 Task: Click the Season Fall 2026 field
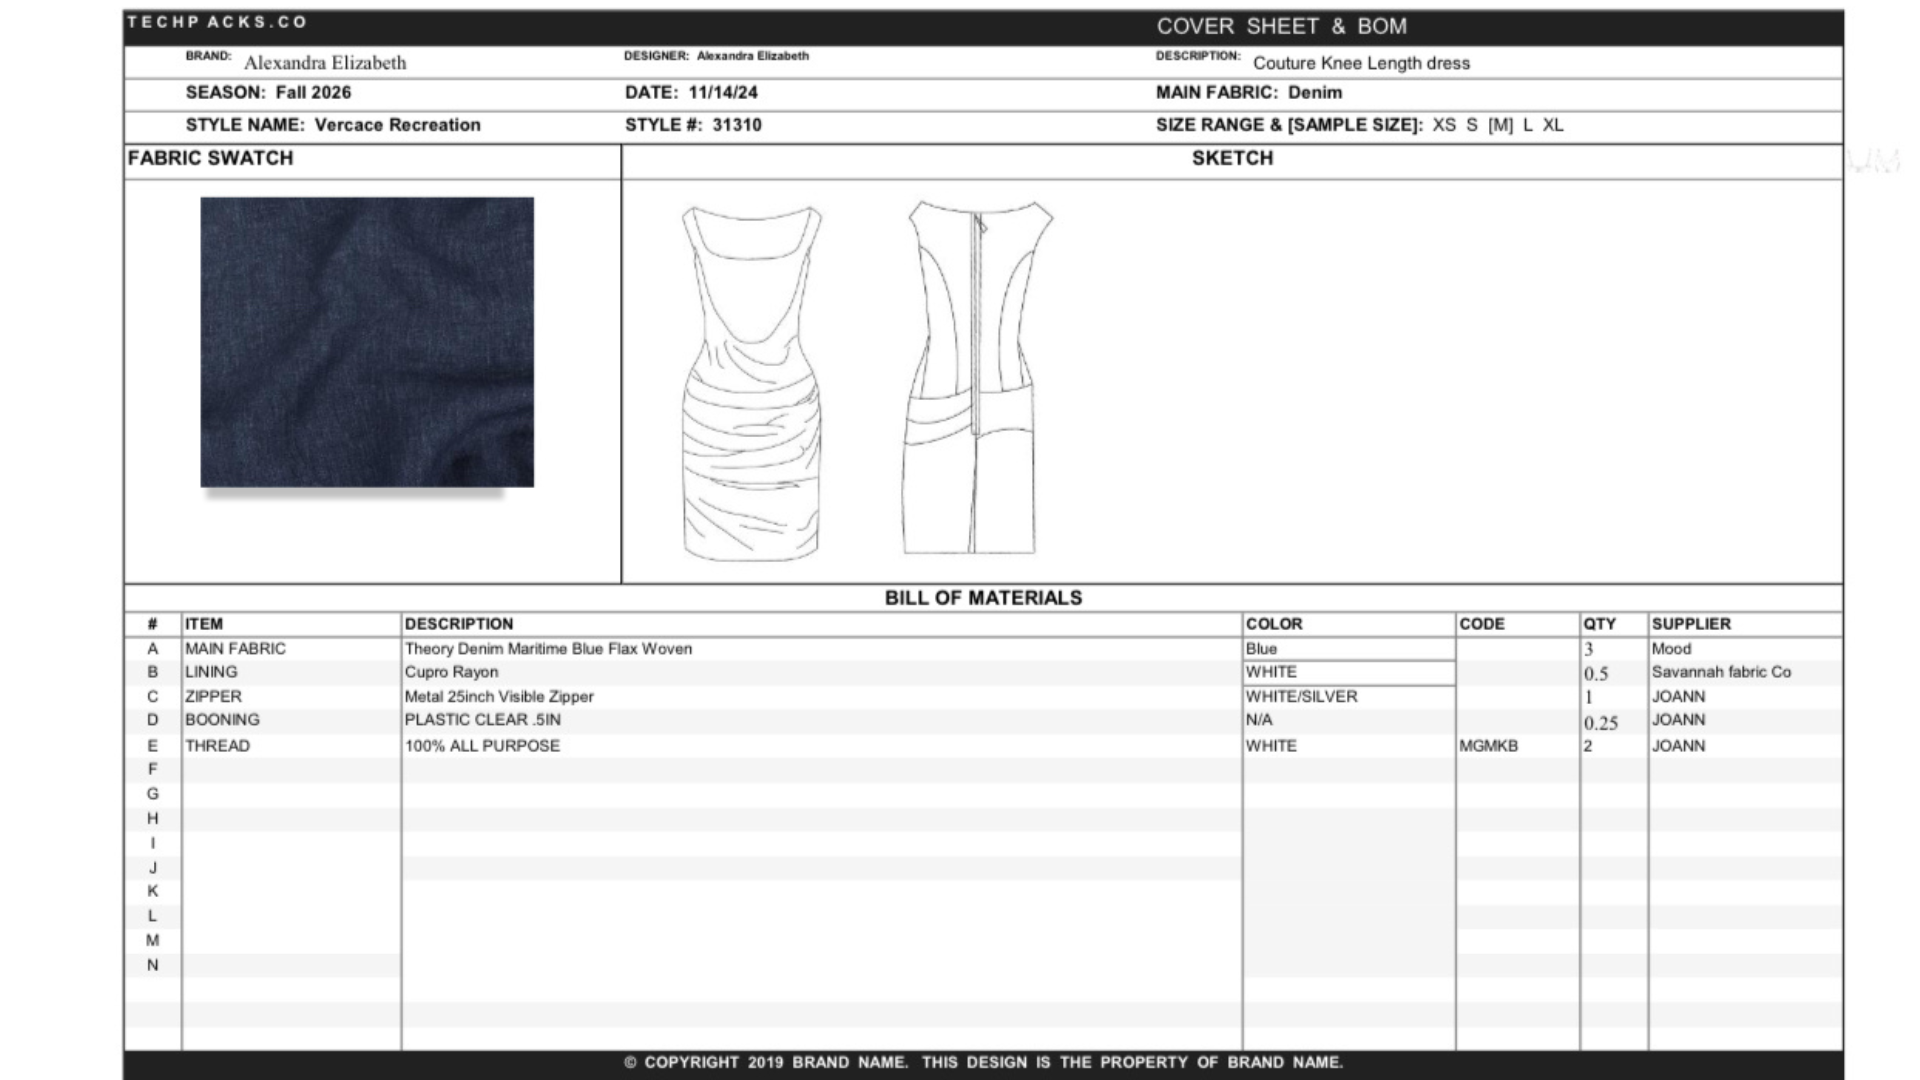tap(313, 93)
